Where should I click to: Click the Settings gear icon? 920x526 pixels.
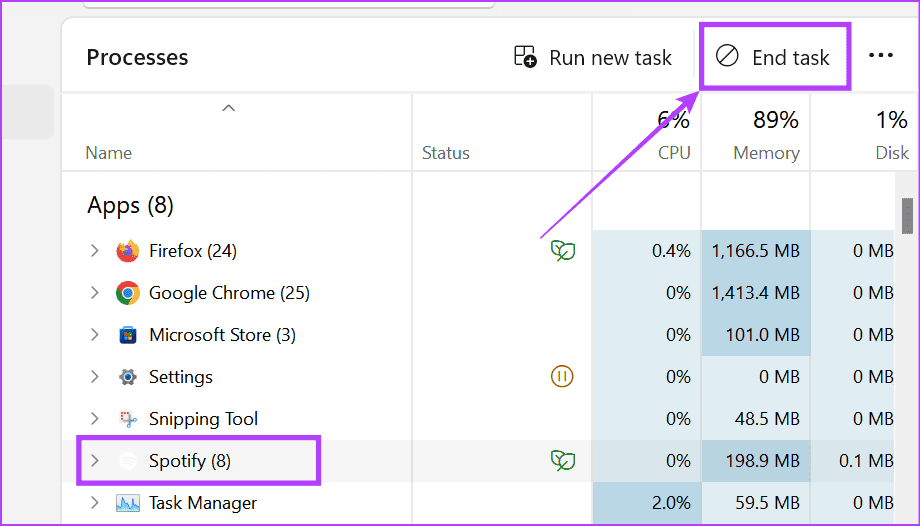coord(127,377)
